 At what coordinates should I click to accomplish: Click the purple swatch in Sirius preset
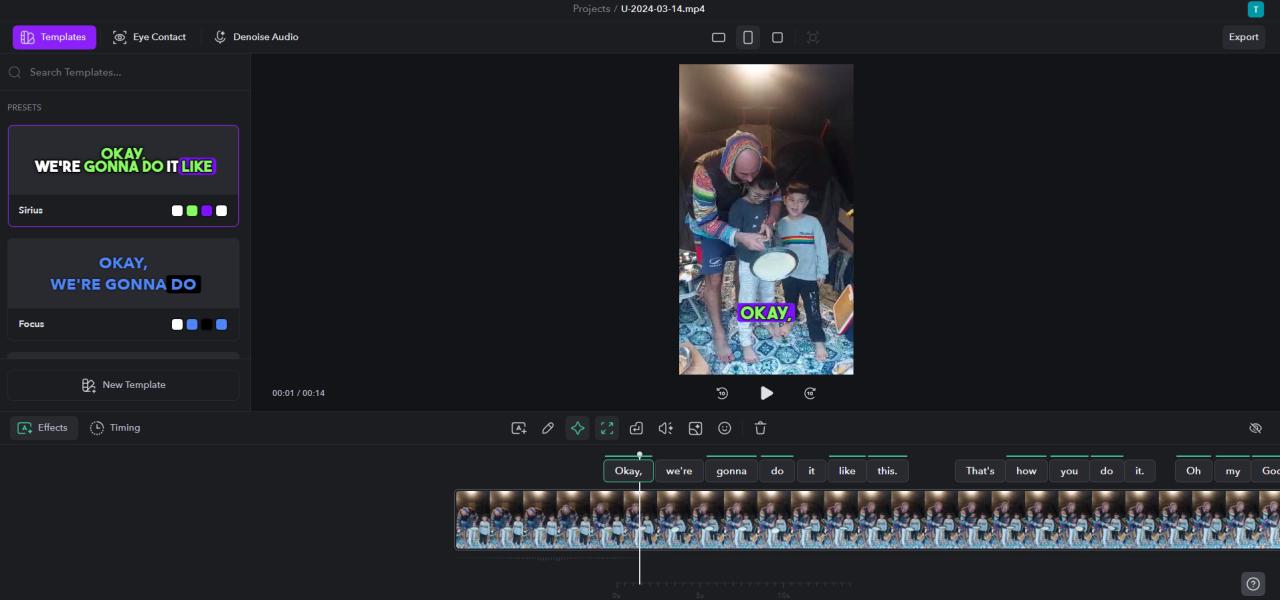[207, 211]
